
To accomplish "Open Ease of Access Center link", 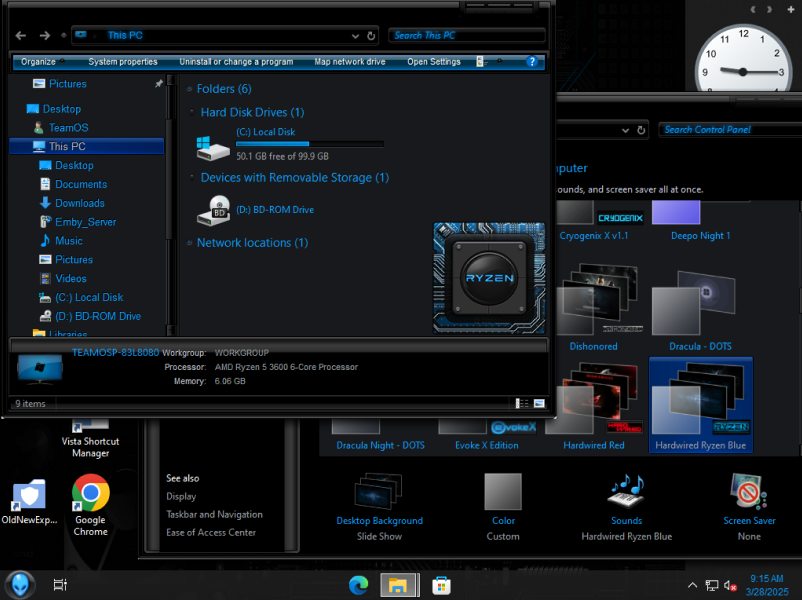I will [x=211, y=532].
